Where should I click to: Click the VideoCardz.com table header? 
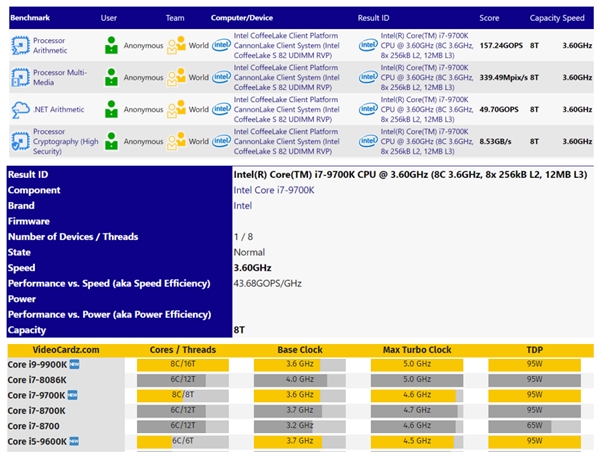(x=66, y=350)
